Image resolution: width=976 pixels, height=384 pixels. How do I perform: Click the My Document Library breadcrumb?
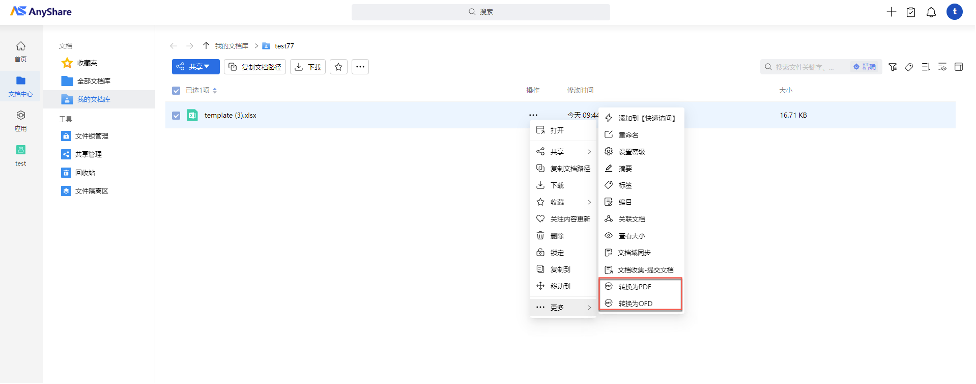coord(232,46)
